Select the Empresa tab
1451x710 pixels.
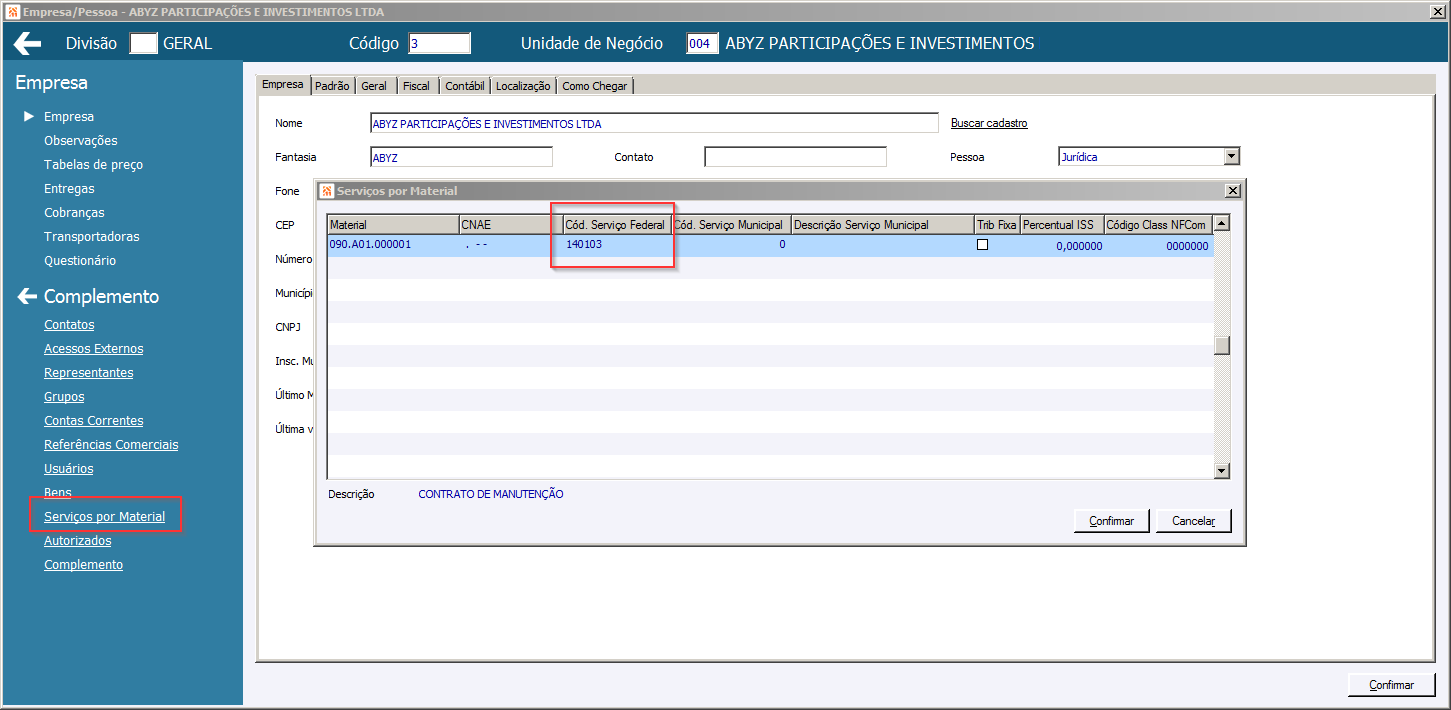tap(283, 85)
